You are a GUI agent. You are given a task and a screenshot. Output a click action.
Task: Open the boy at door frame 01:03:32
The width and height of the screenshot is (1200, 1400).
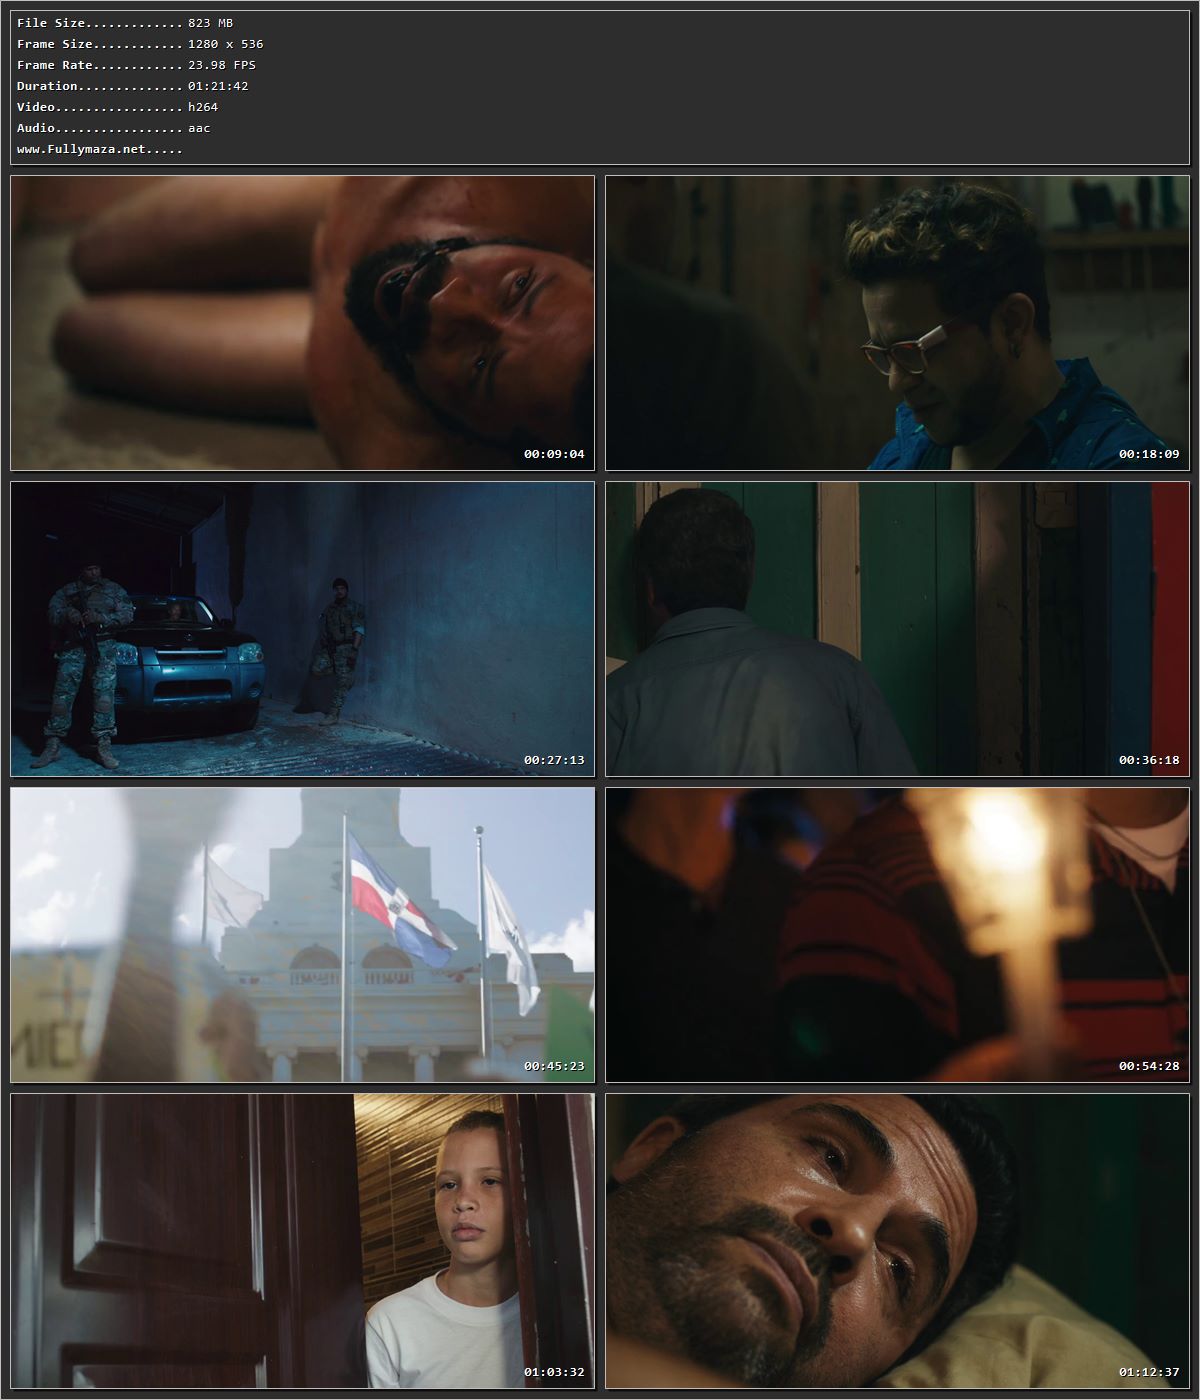point(302,1241)
